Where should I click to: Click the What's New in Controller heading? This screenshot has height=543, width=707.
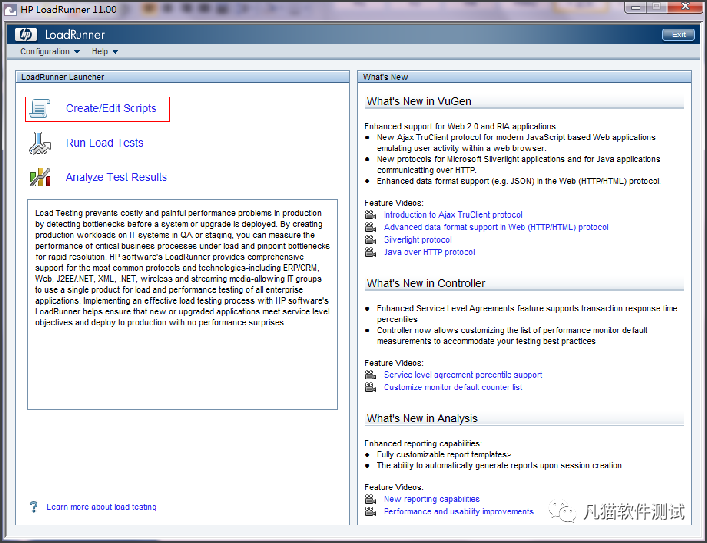point(426,283)
